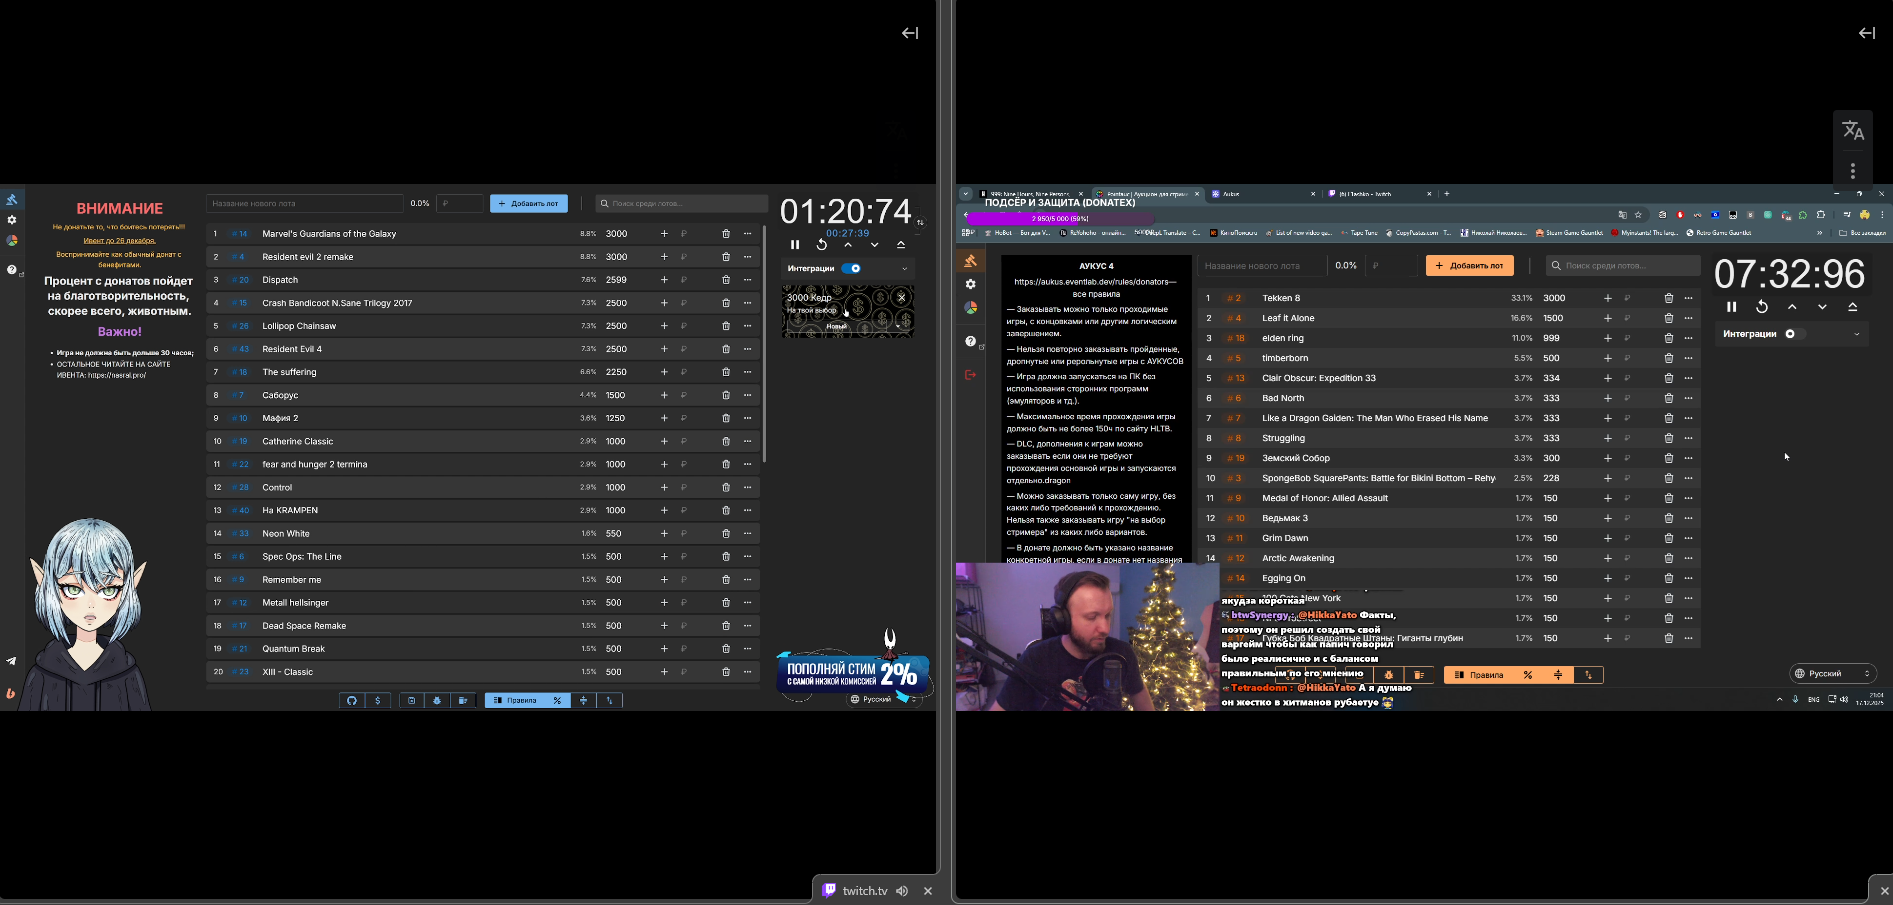Switch to the Aukus browser tab
Viewport: 1893px width, 905px height.
point(1262,194)
